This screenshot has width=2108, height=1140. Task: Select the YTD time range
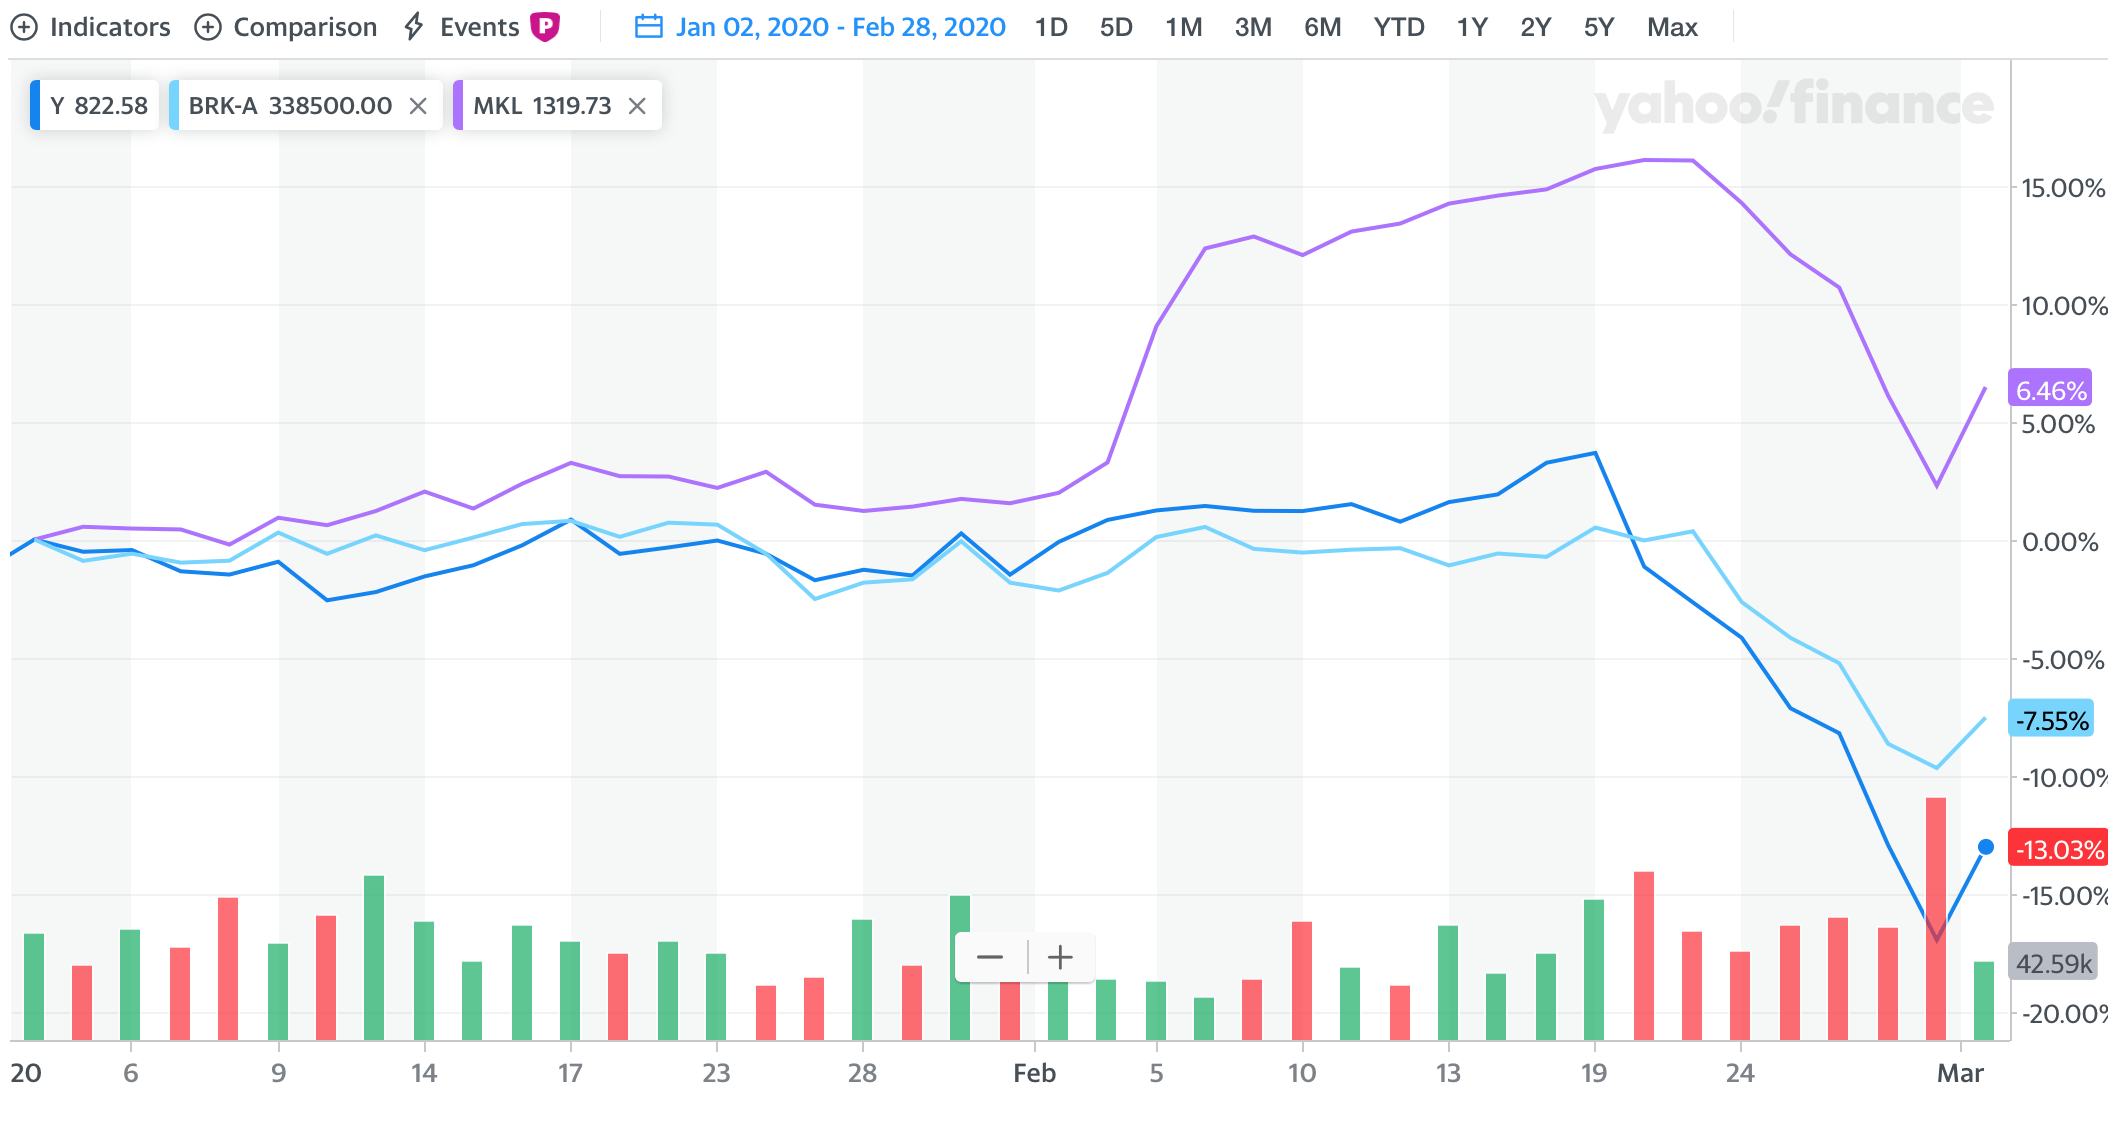coord(1399,27)
